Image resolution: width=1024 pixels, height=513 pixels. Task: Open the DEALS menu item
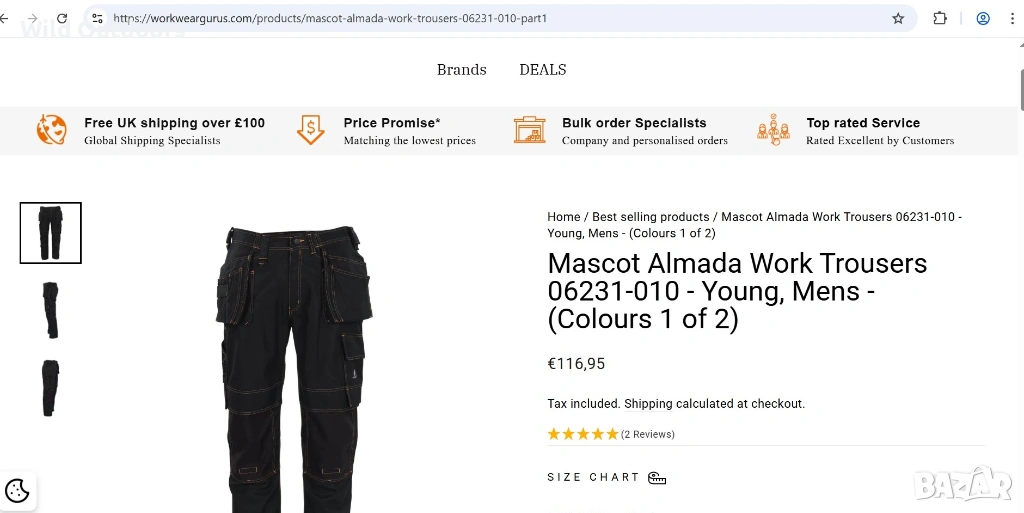(x=543, y=70)
